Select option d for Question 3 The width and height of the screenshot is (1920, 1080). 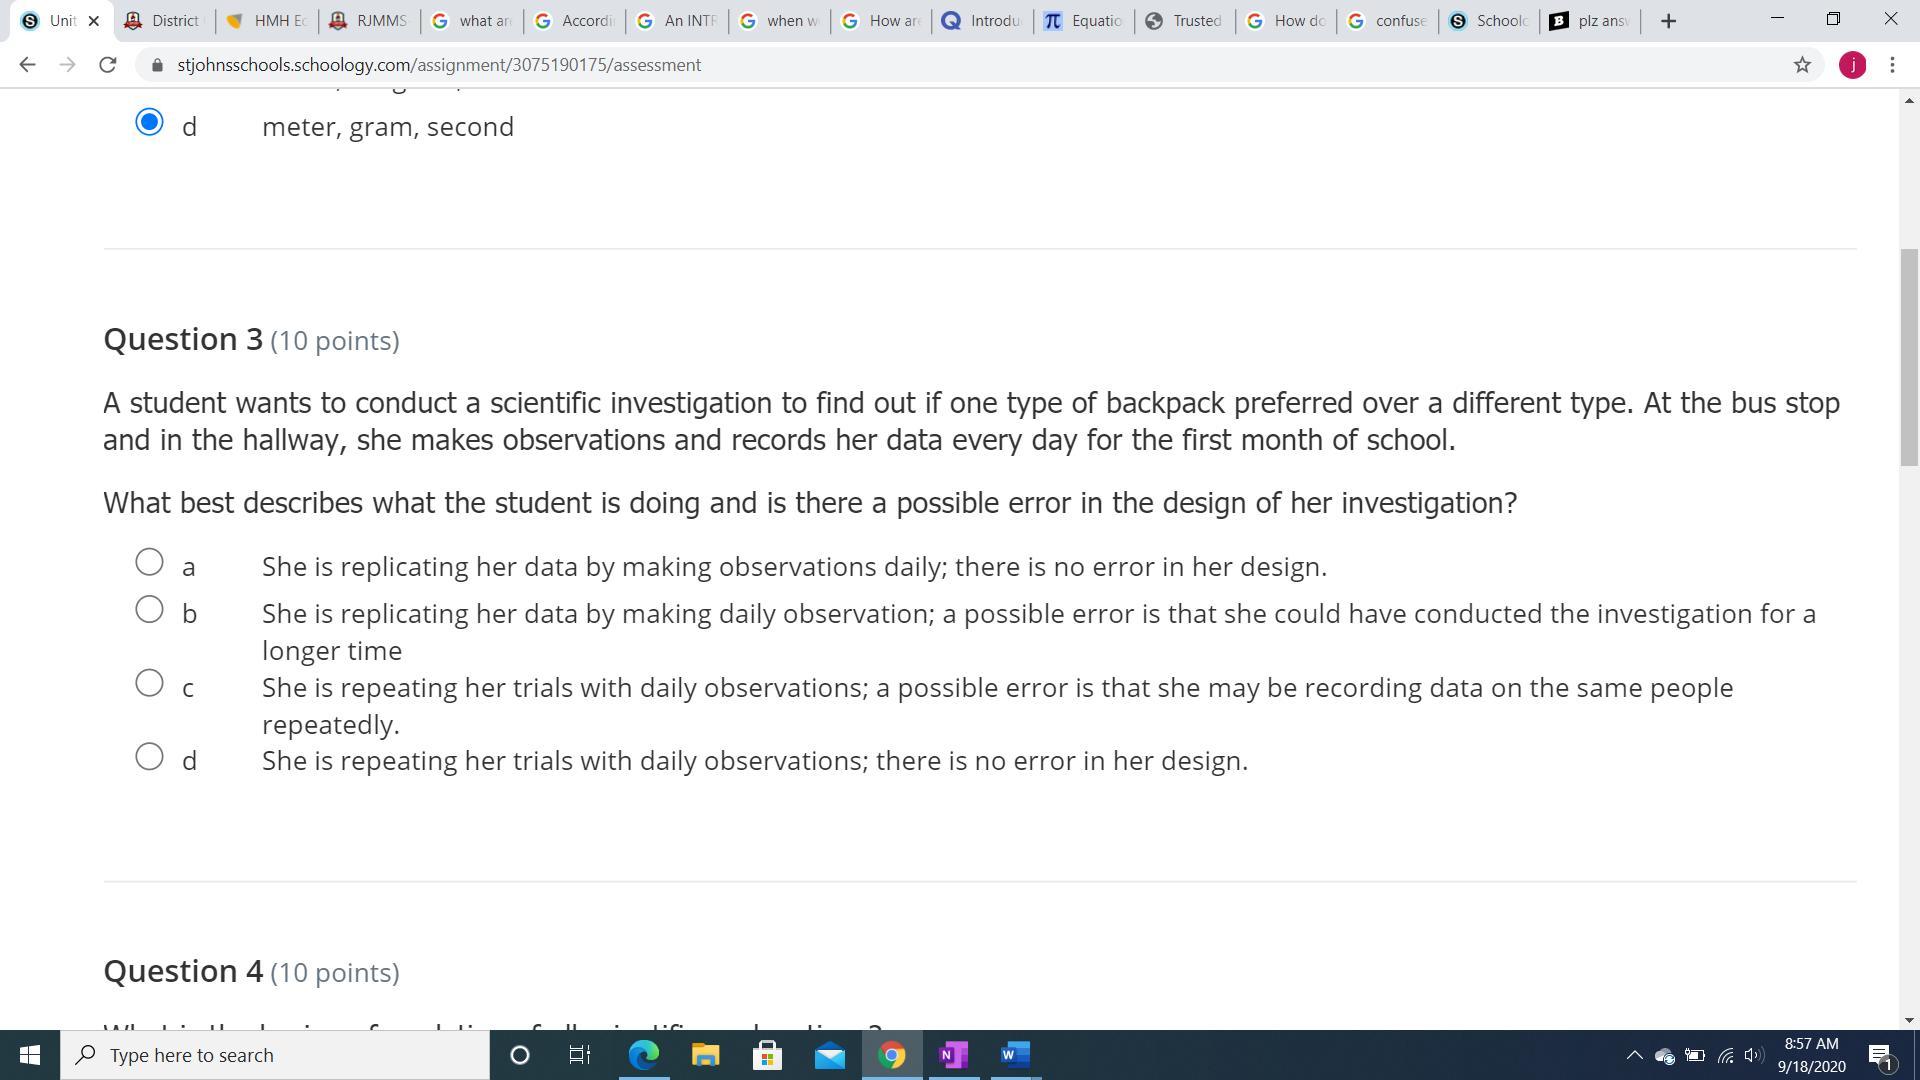[149, 757]
